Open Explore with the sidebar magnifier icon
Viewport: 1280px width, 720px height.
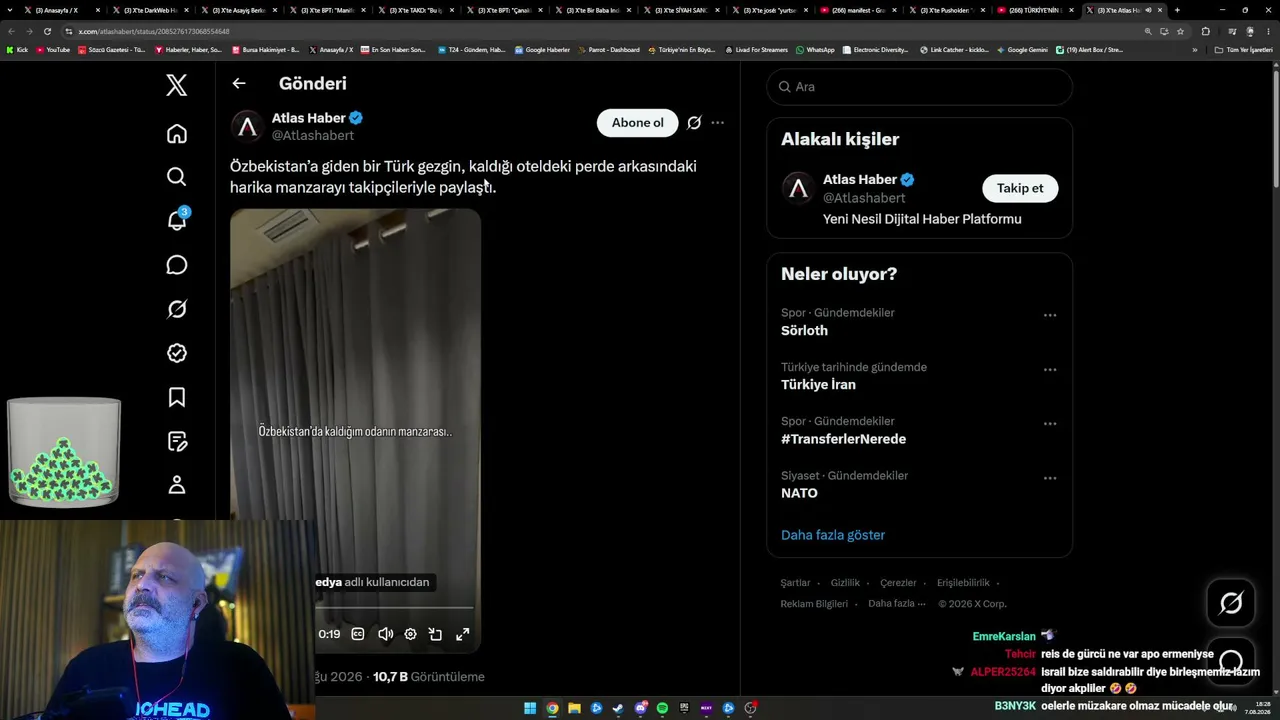point(177,177)
